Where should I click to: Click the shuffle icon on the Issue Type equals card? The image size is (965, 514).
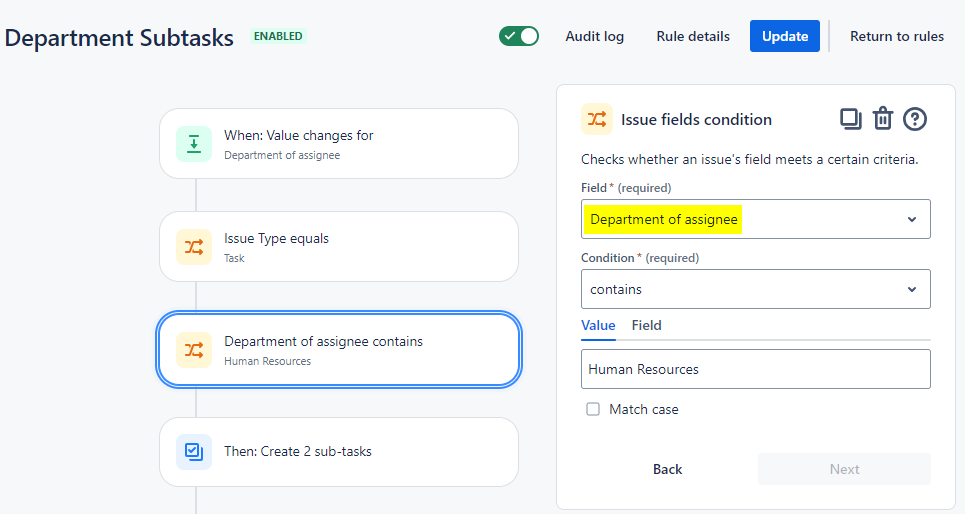point(193,246)
